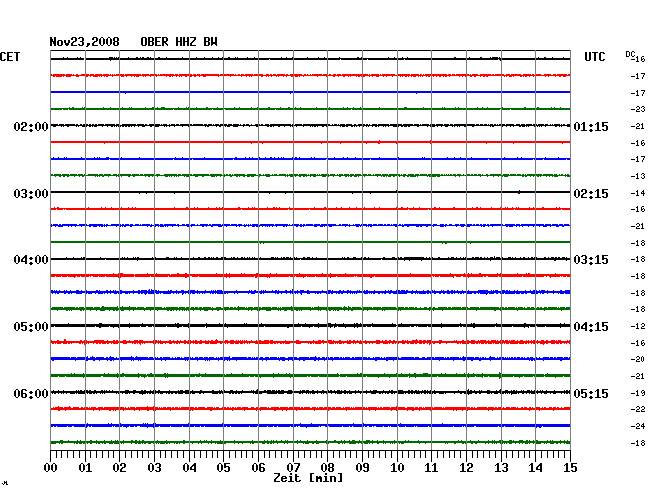Click the DC offset value "-12"
650x494 pixels.
(638, 327)
